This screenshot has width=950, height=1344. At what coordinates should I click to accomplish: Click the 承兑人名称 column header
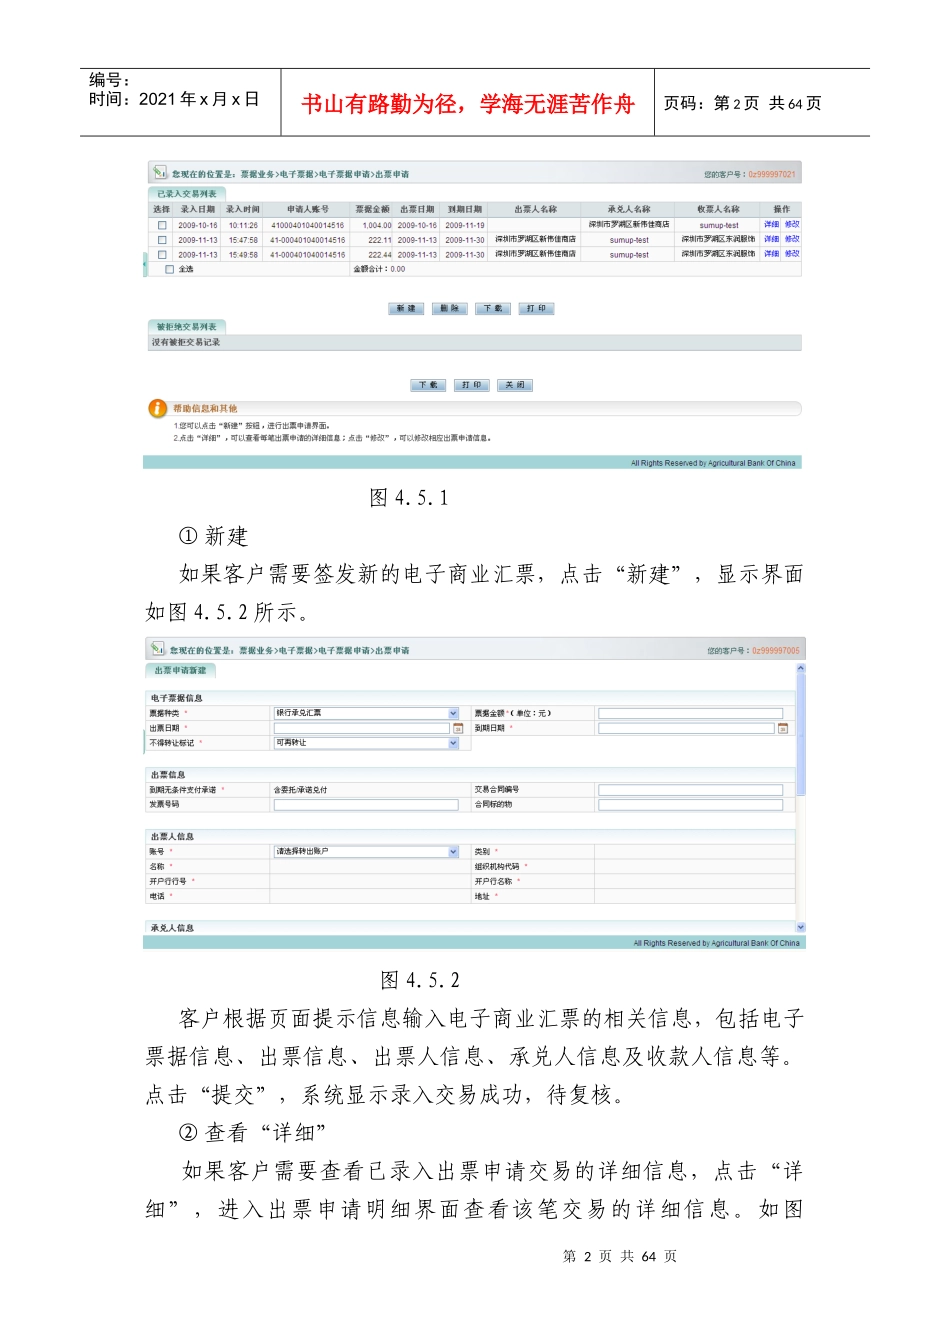pos(629,209)
